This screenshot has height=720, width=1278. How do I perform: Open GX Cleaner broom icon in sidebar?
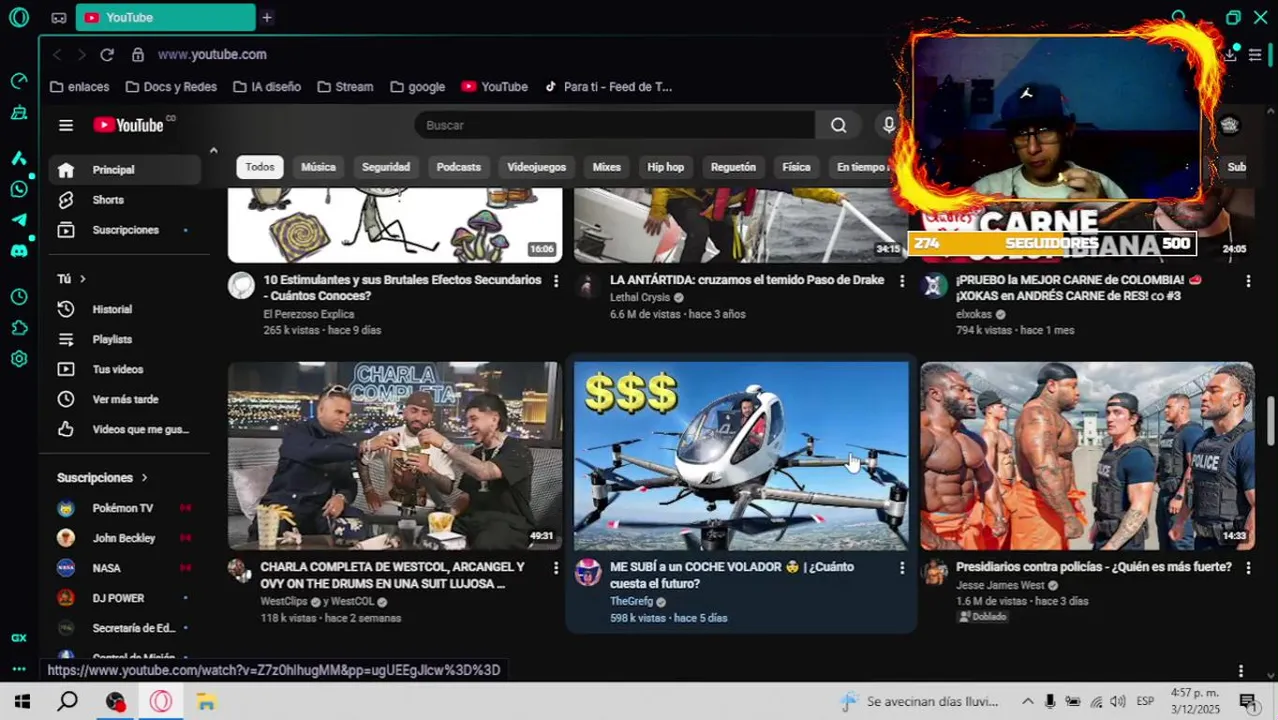coord(18,113)
